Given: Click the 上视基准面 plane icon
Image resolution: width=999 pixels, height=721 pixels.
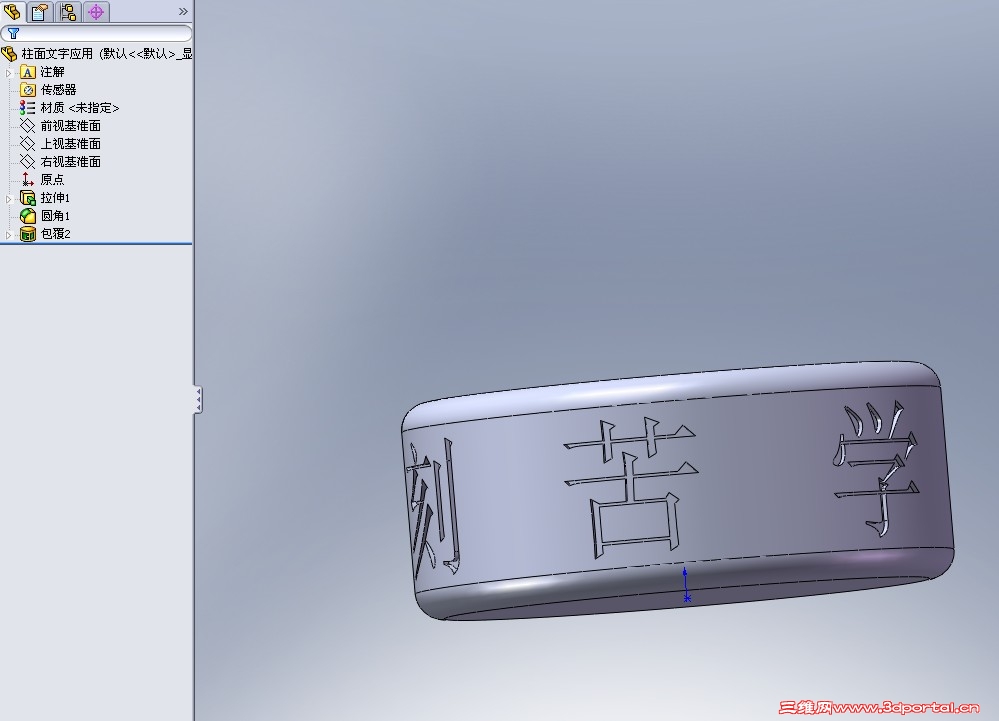Looking at the screenshot, I should [x=27, y=144].
